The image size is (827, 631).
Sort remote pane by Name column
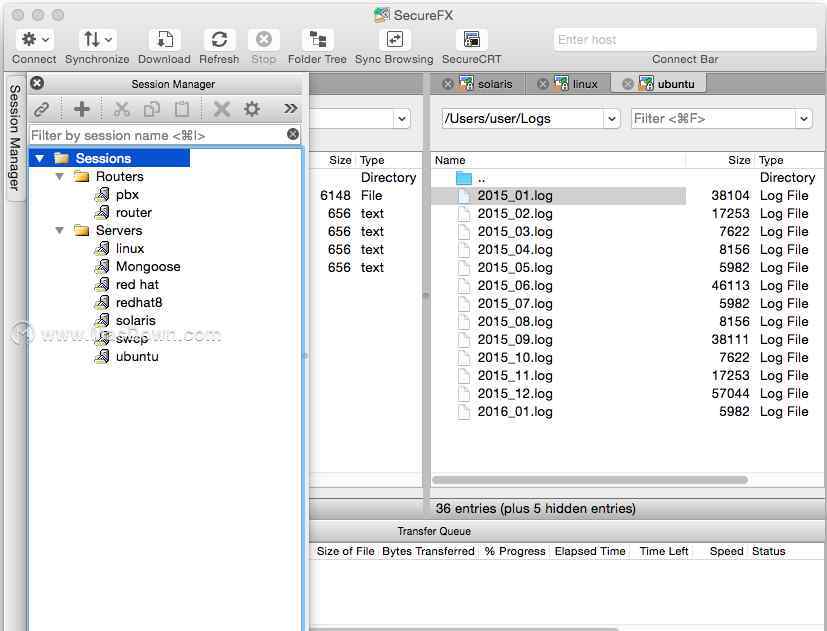tap(559, 160)
